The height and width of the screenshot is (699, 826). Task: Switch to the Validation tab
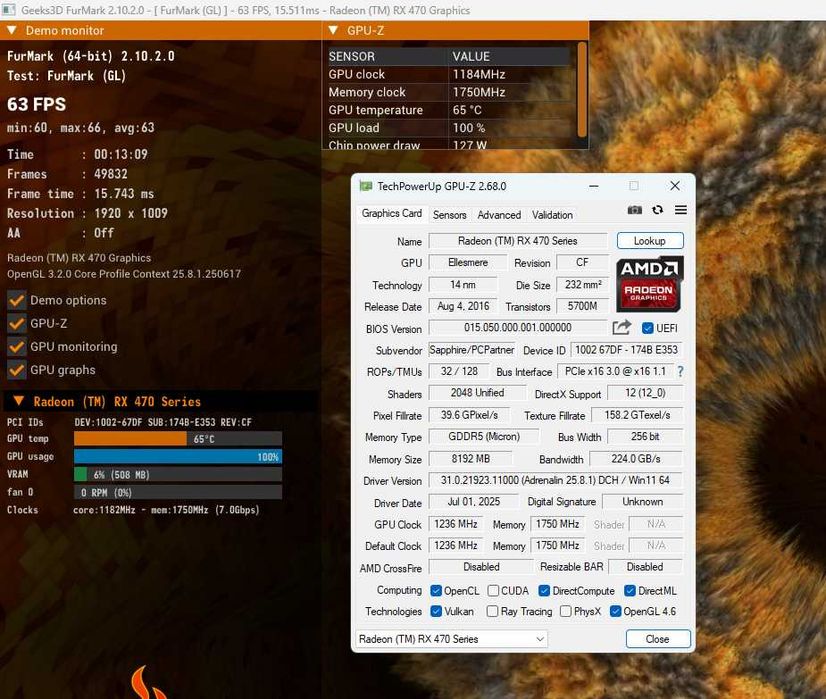tap(552, 215)
